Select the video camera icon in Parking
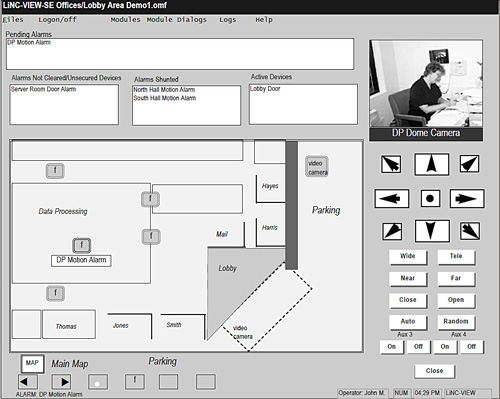Screen dimensions: 500x399 [x=317, y=167]
